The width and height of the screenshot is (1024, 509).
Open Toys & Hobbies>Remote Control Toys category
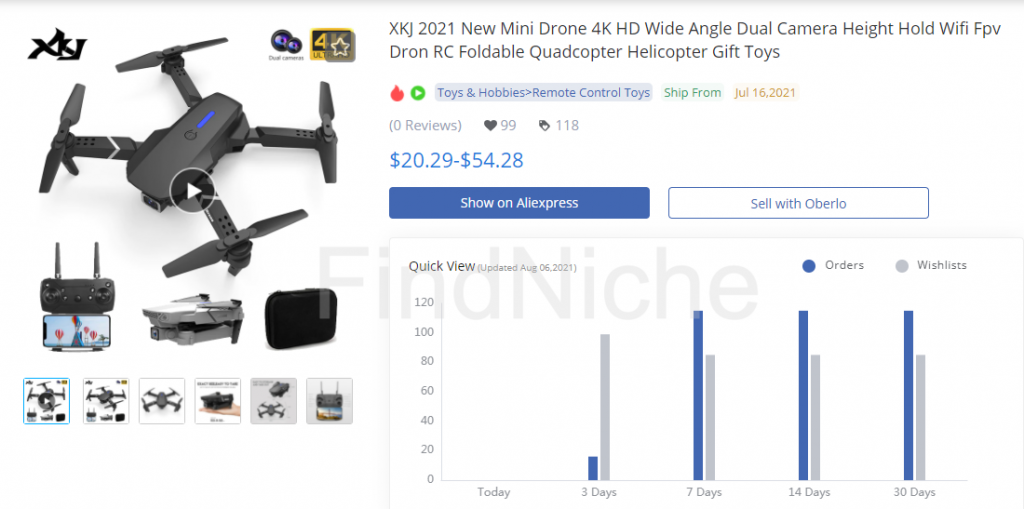pyautogui.click(x=543, y=93)
